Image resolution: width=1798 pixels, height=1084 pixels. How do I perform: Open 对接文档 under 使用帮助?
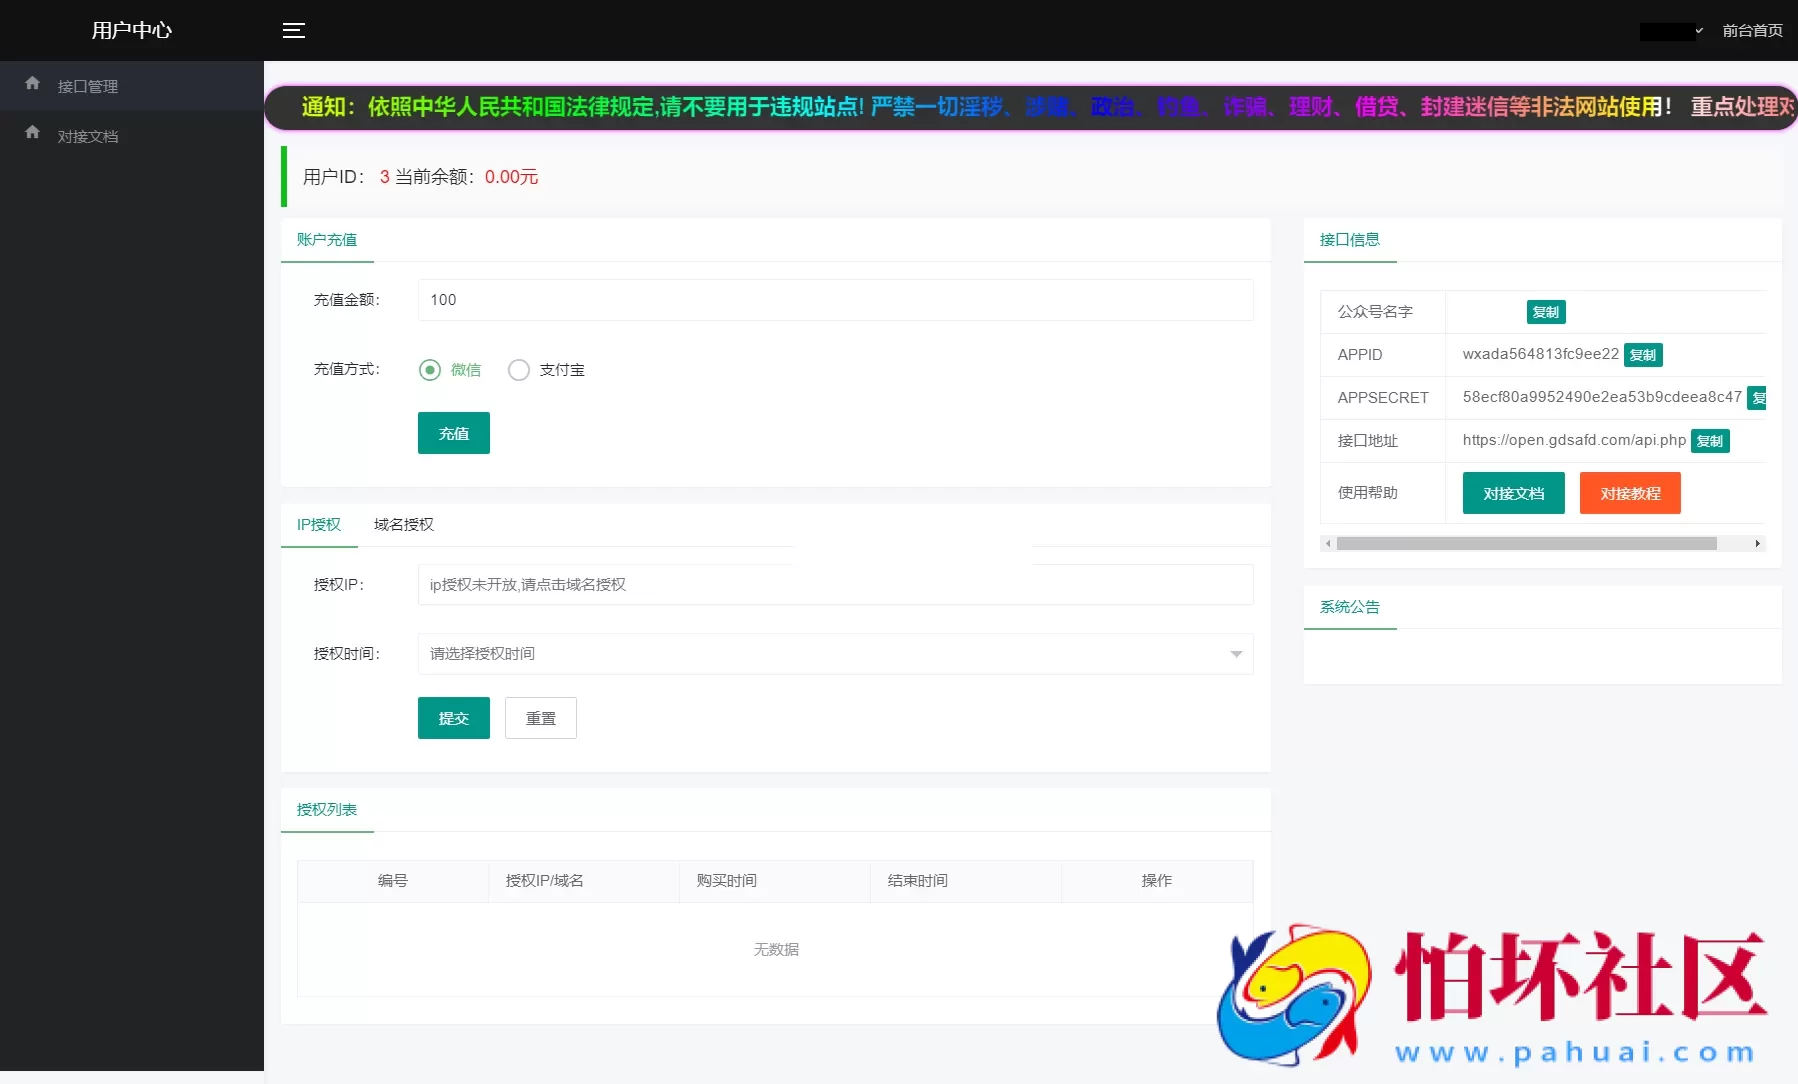(1513, 492)
